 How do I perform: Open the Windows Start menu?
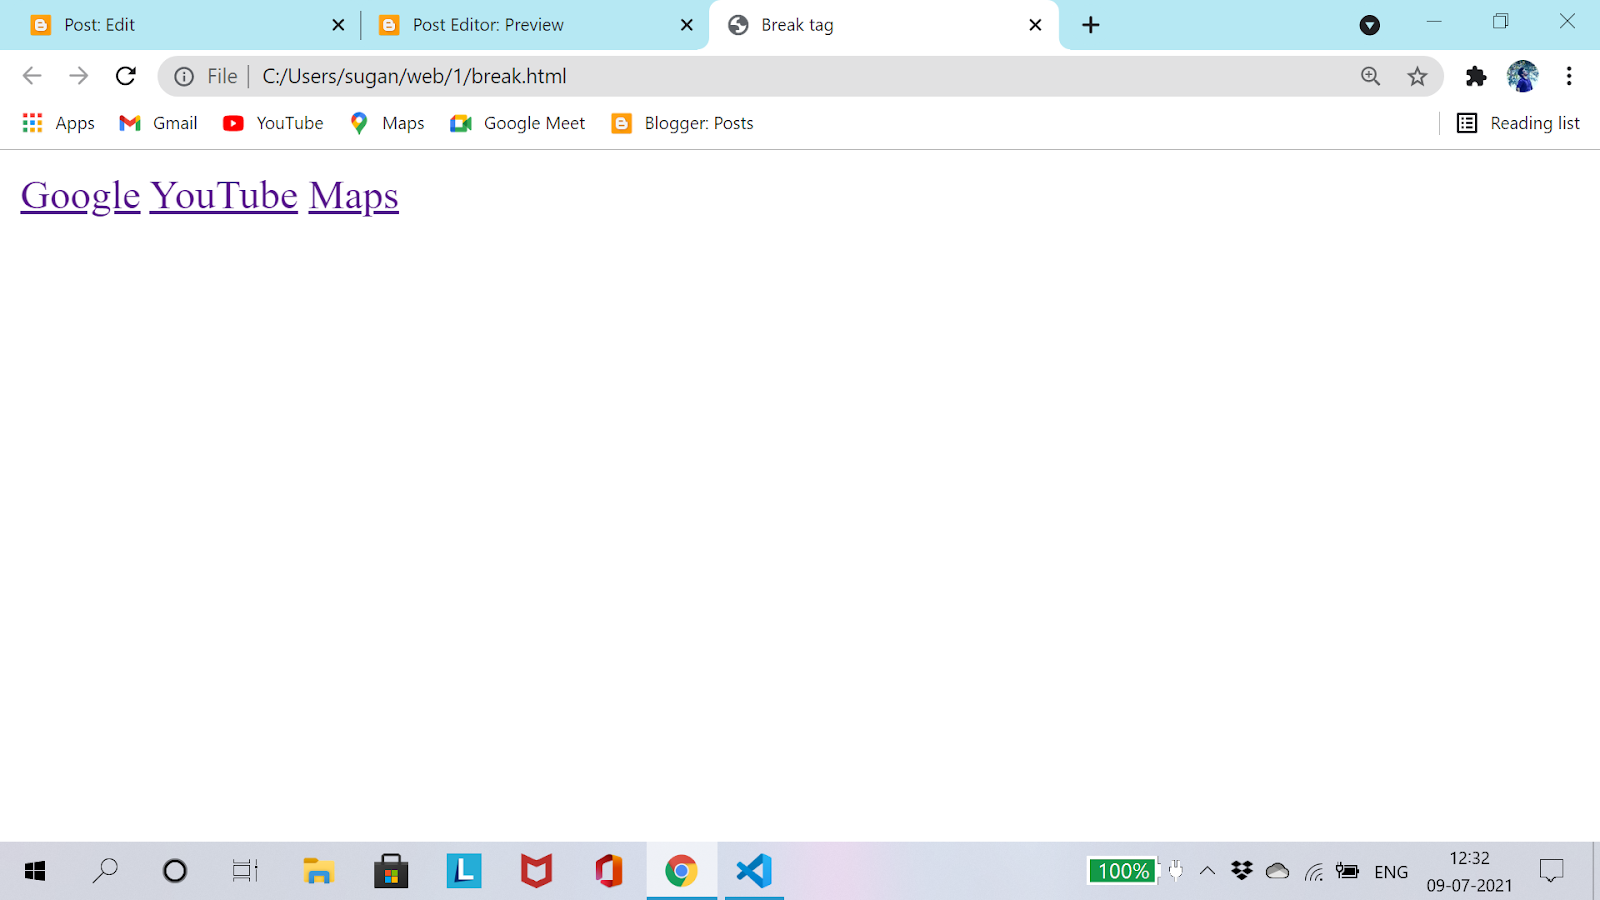(x=35, y=871)
